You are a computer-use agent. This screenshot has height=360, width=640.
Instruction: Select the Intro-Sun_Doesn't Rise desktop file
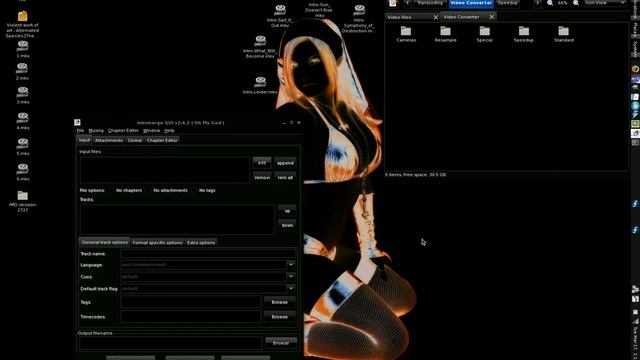319,10
